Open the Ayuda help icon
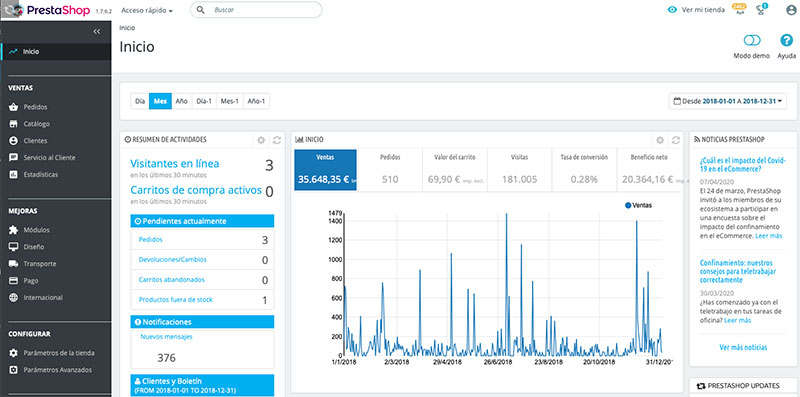 [786, 40]
